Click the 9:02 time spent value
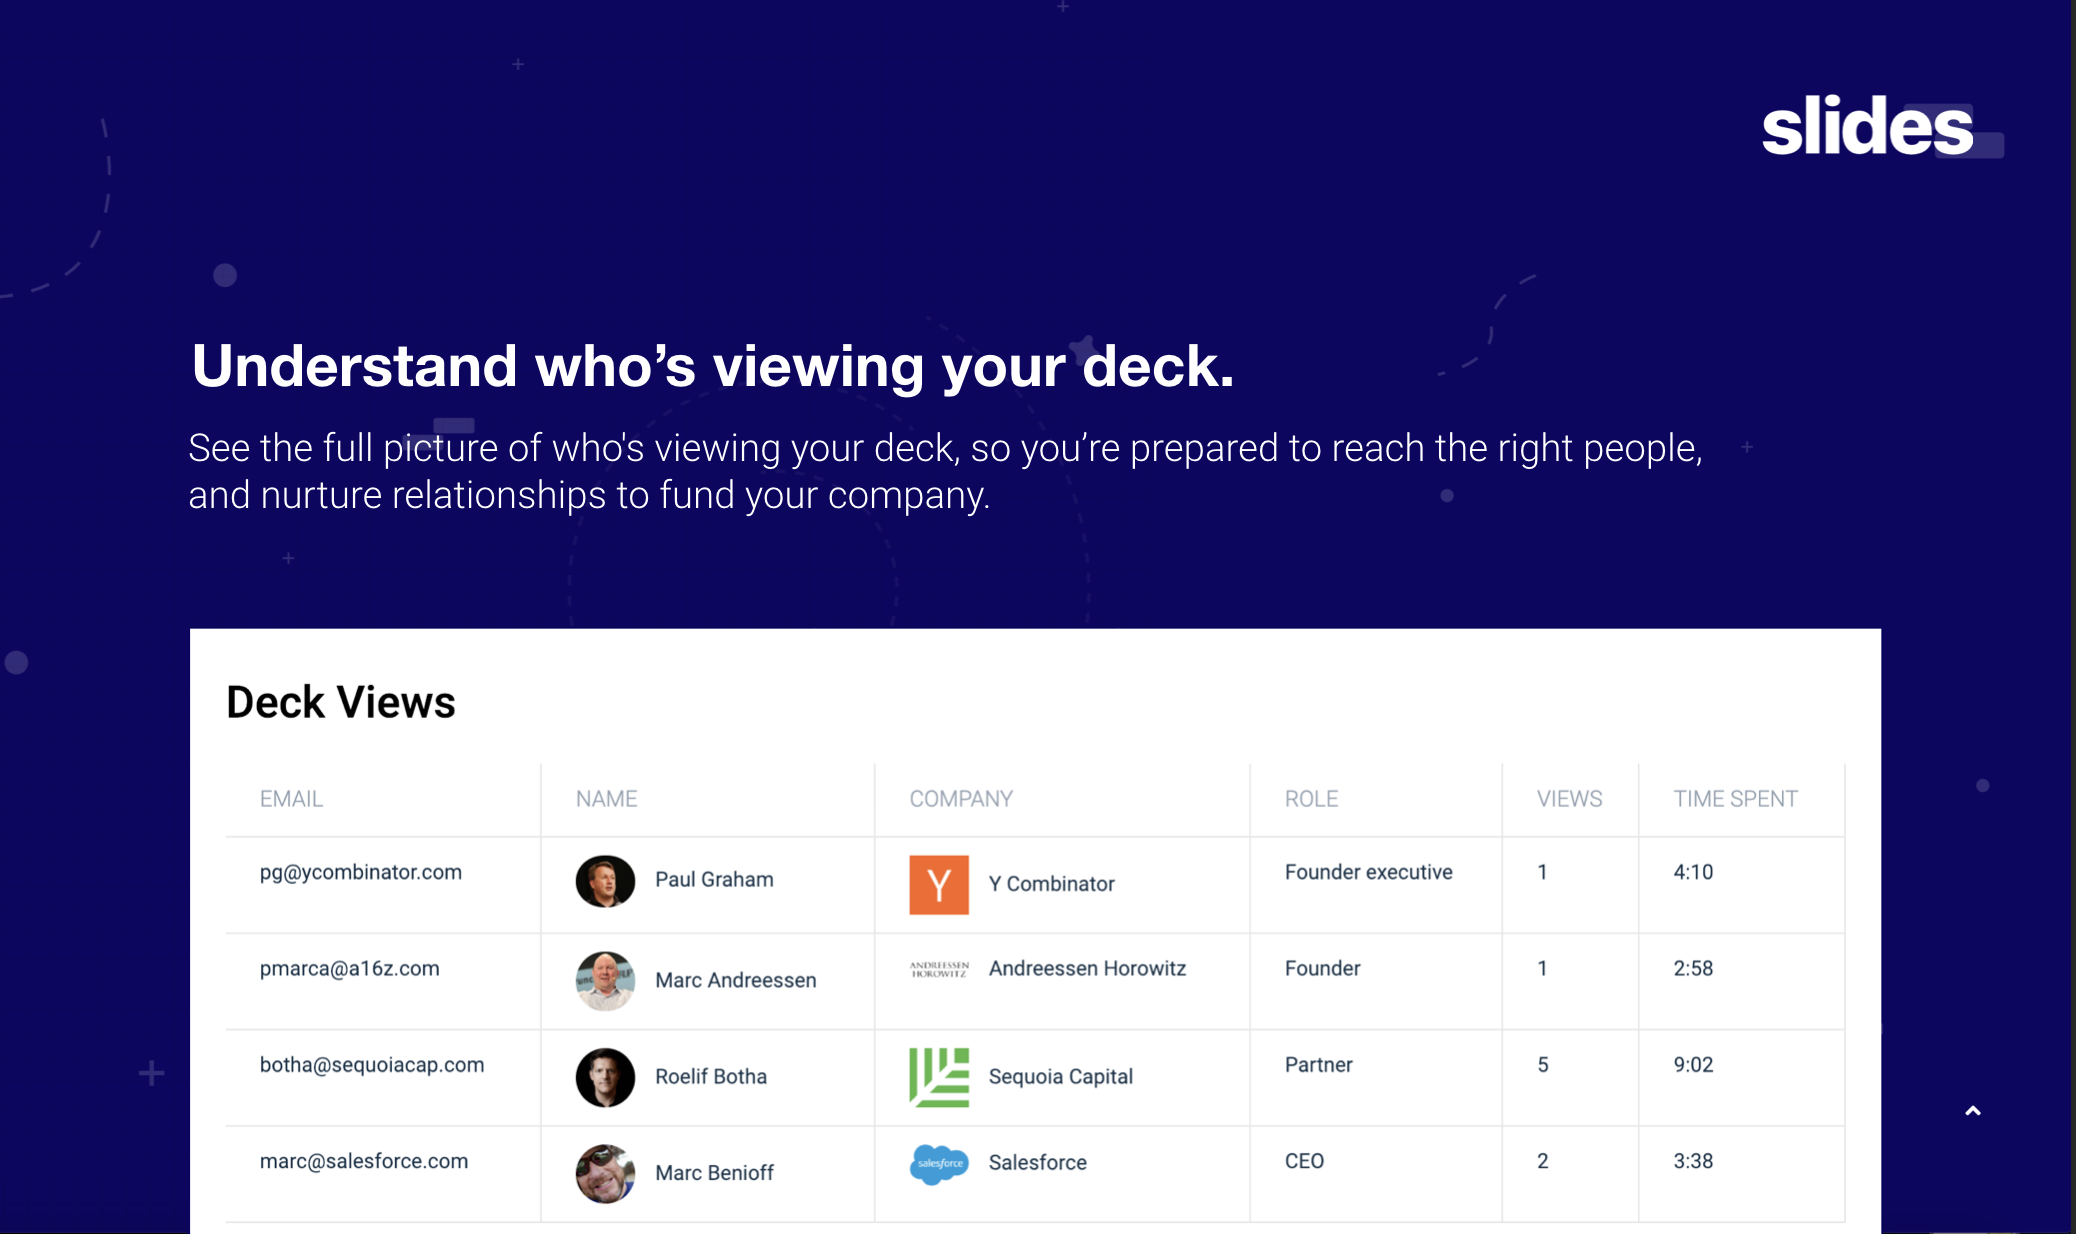The image size is (2076, 1234). point(1693,1065)
